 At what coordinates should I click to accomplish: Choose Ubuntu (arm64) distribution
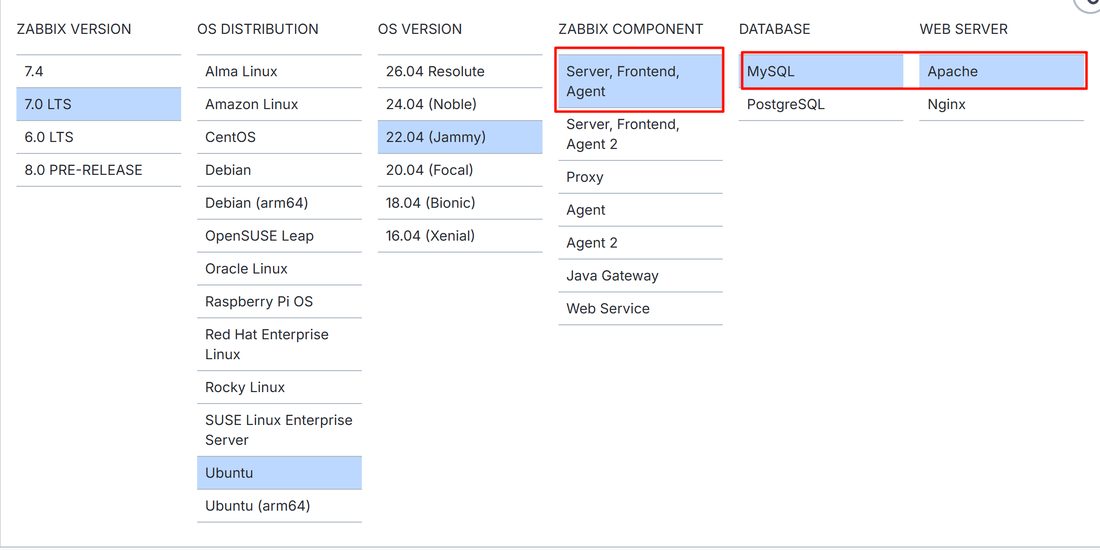click(x=279, y=506)
